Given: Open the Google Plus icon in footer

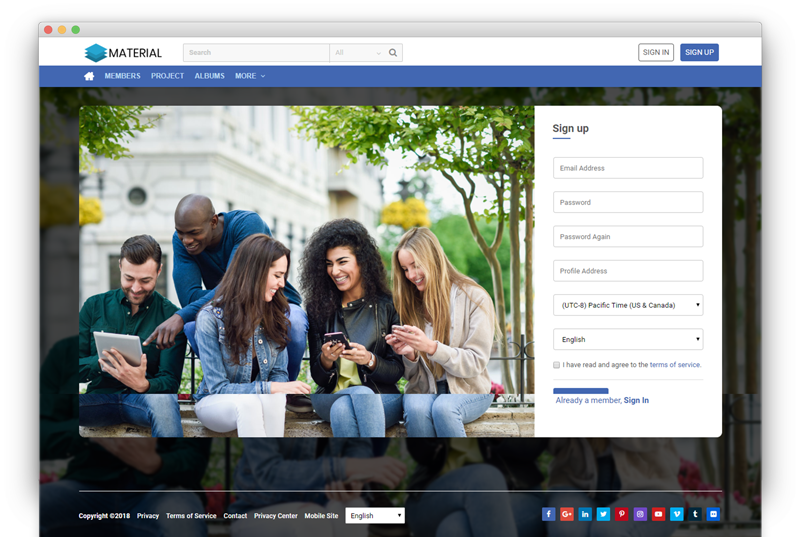Looking at the screenshot, I should [567, 514].
